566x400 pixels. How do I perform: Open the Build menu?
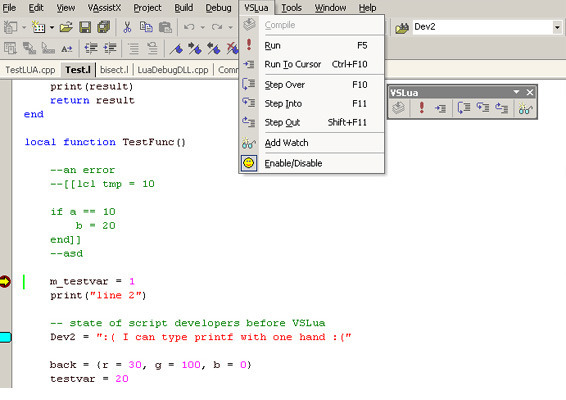pos(183,8)
